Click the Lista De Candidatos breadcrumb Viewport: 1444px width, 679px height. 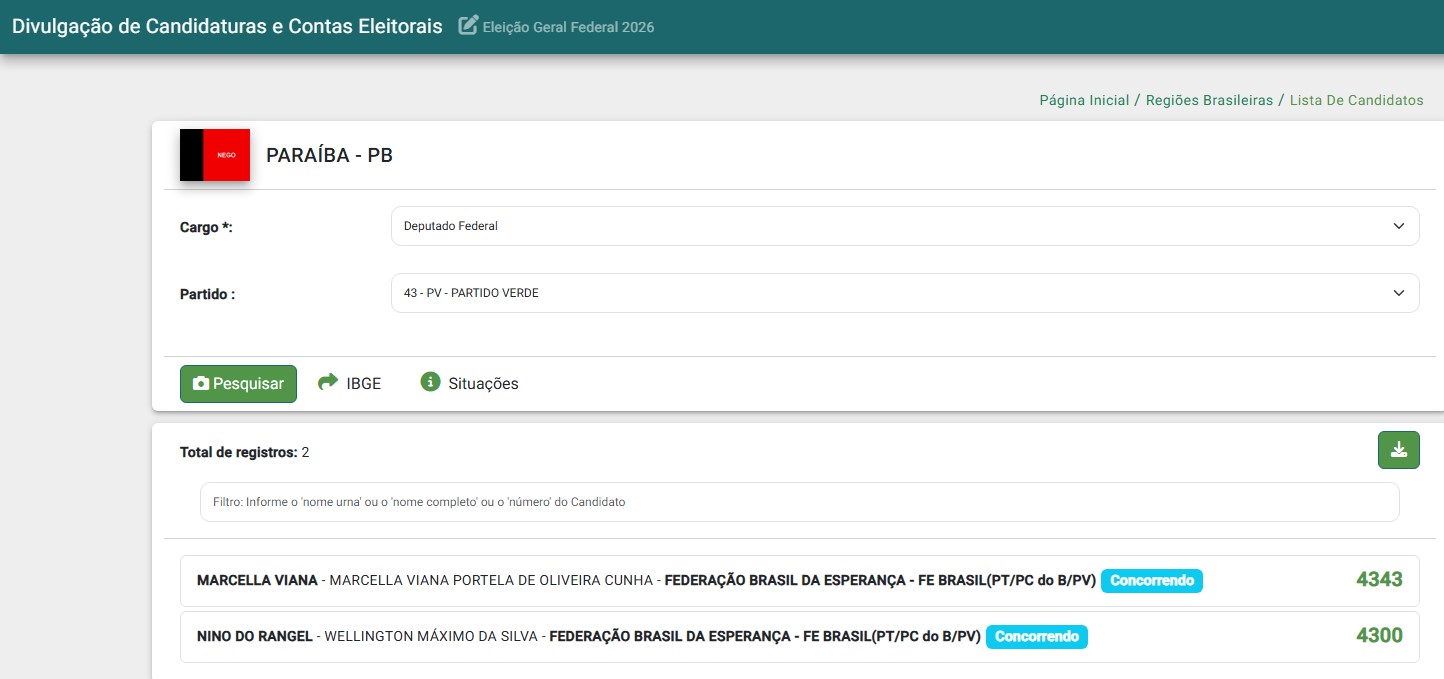point(1356,100)
